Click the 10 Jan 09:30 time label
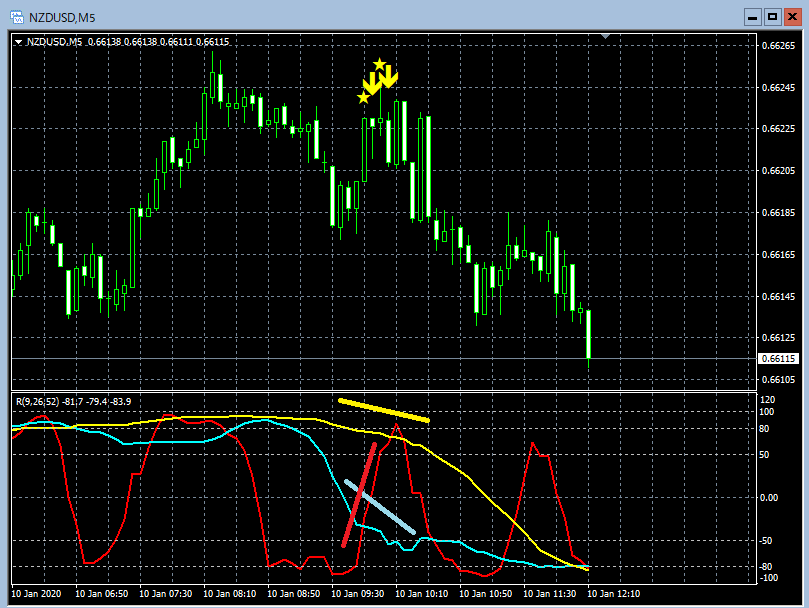The width and height of the screenshot is (809, 608). coord(358,594)
